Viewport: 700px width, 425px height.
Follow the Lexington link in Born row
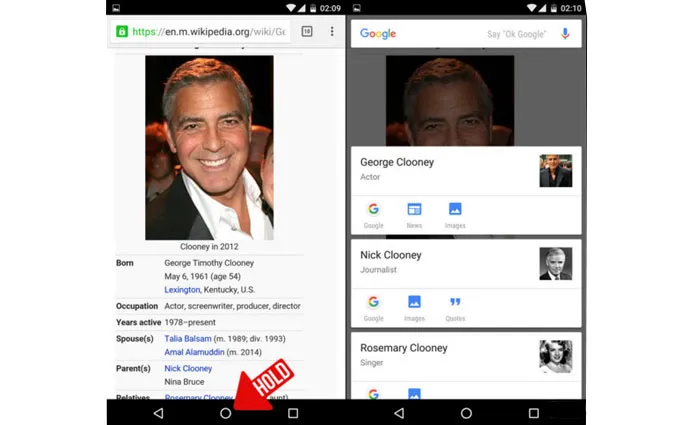(182, 289)
